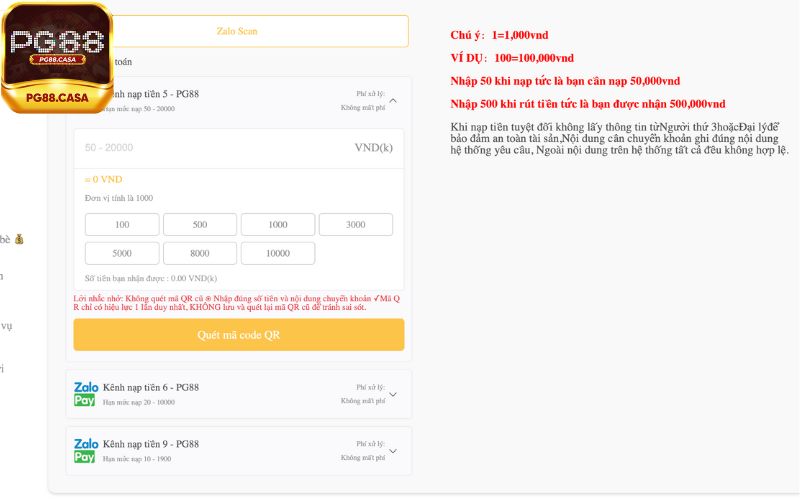Open Kênh nạp tiền 6 - PG88 channel title
This screenshot has width=800, height=500.
(151, 387)
